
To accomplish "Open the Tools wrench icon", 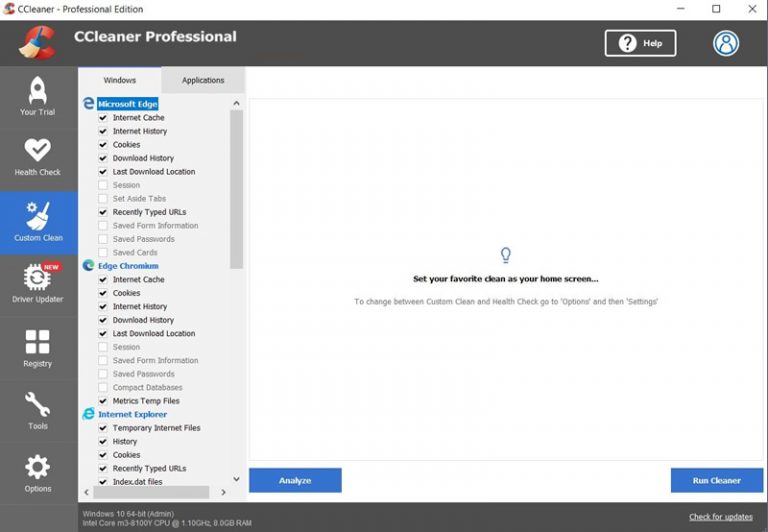I will click(38, 405).
